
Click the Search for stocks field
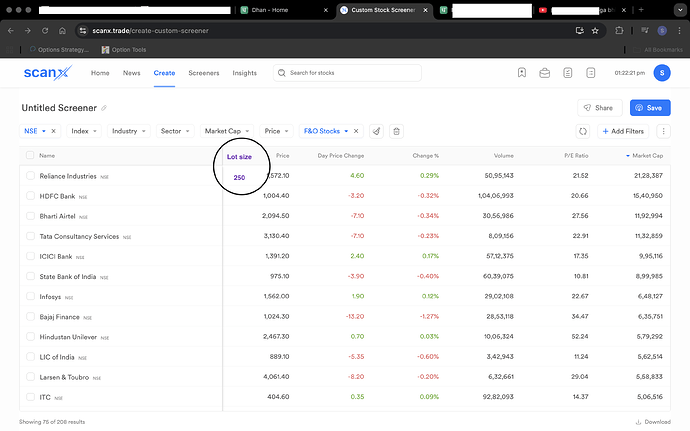(x=347, y=73)
